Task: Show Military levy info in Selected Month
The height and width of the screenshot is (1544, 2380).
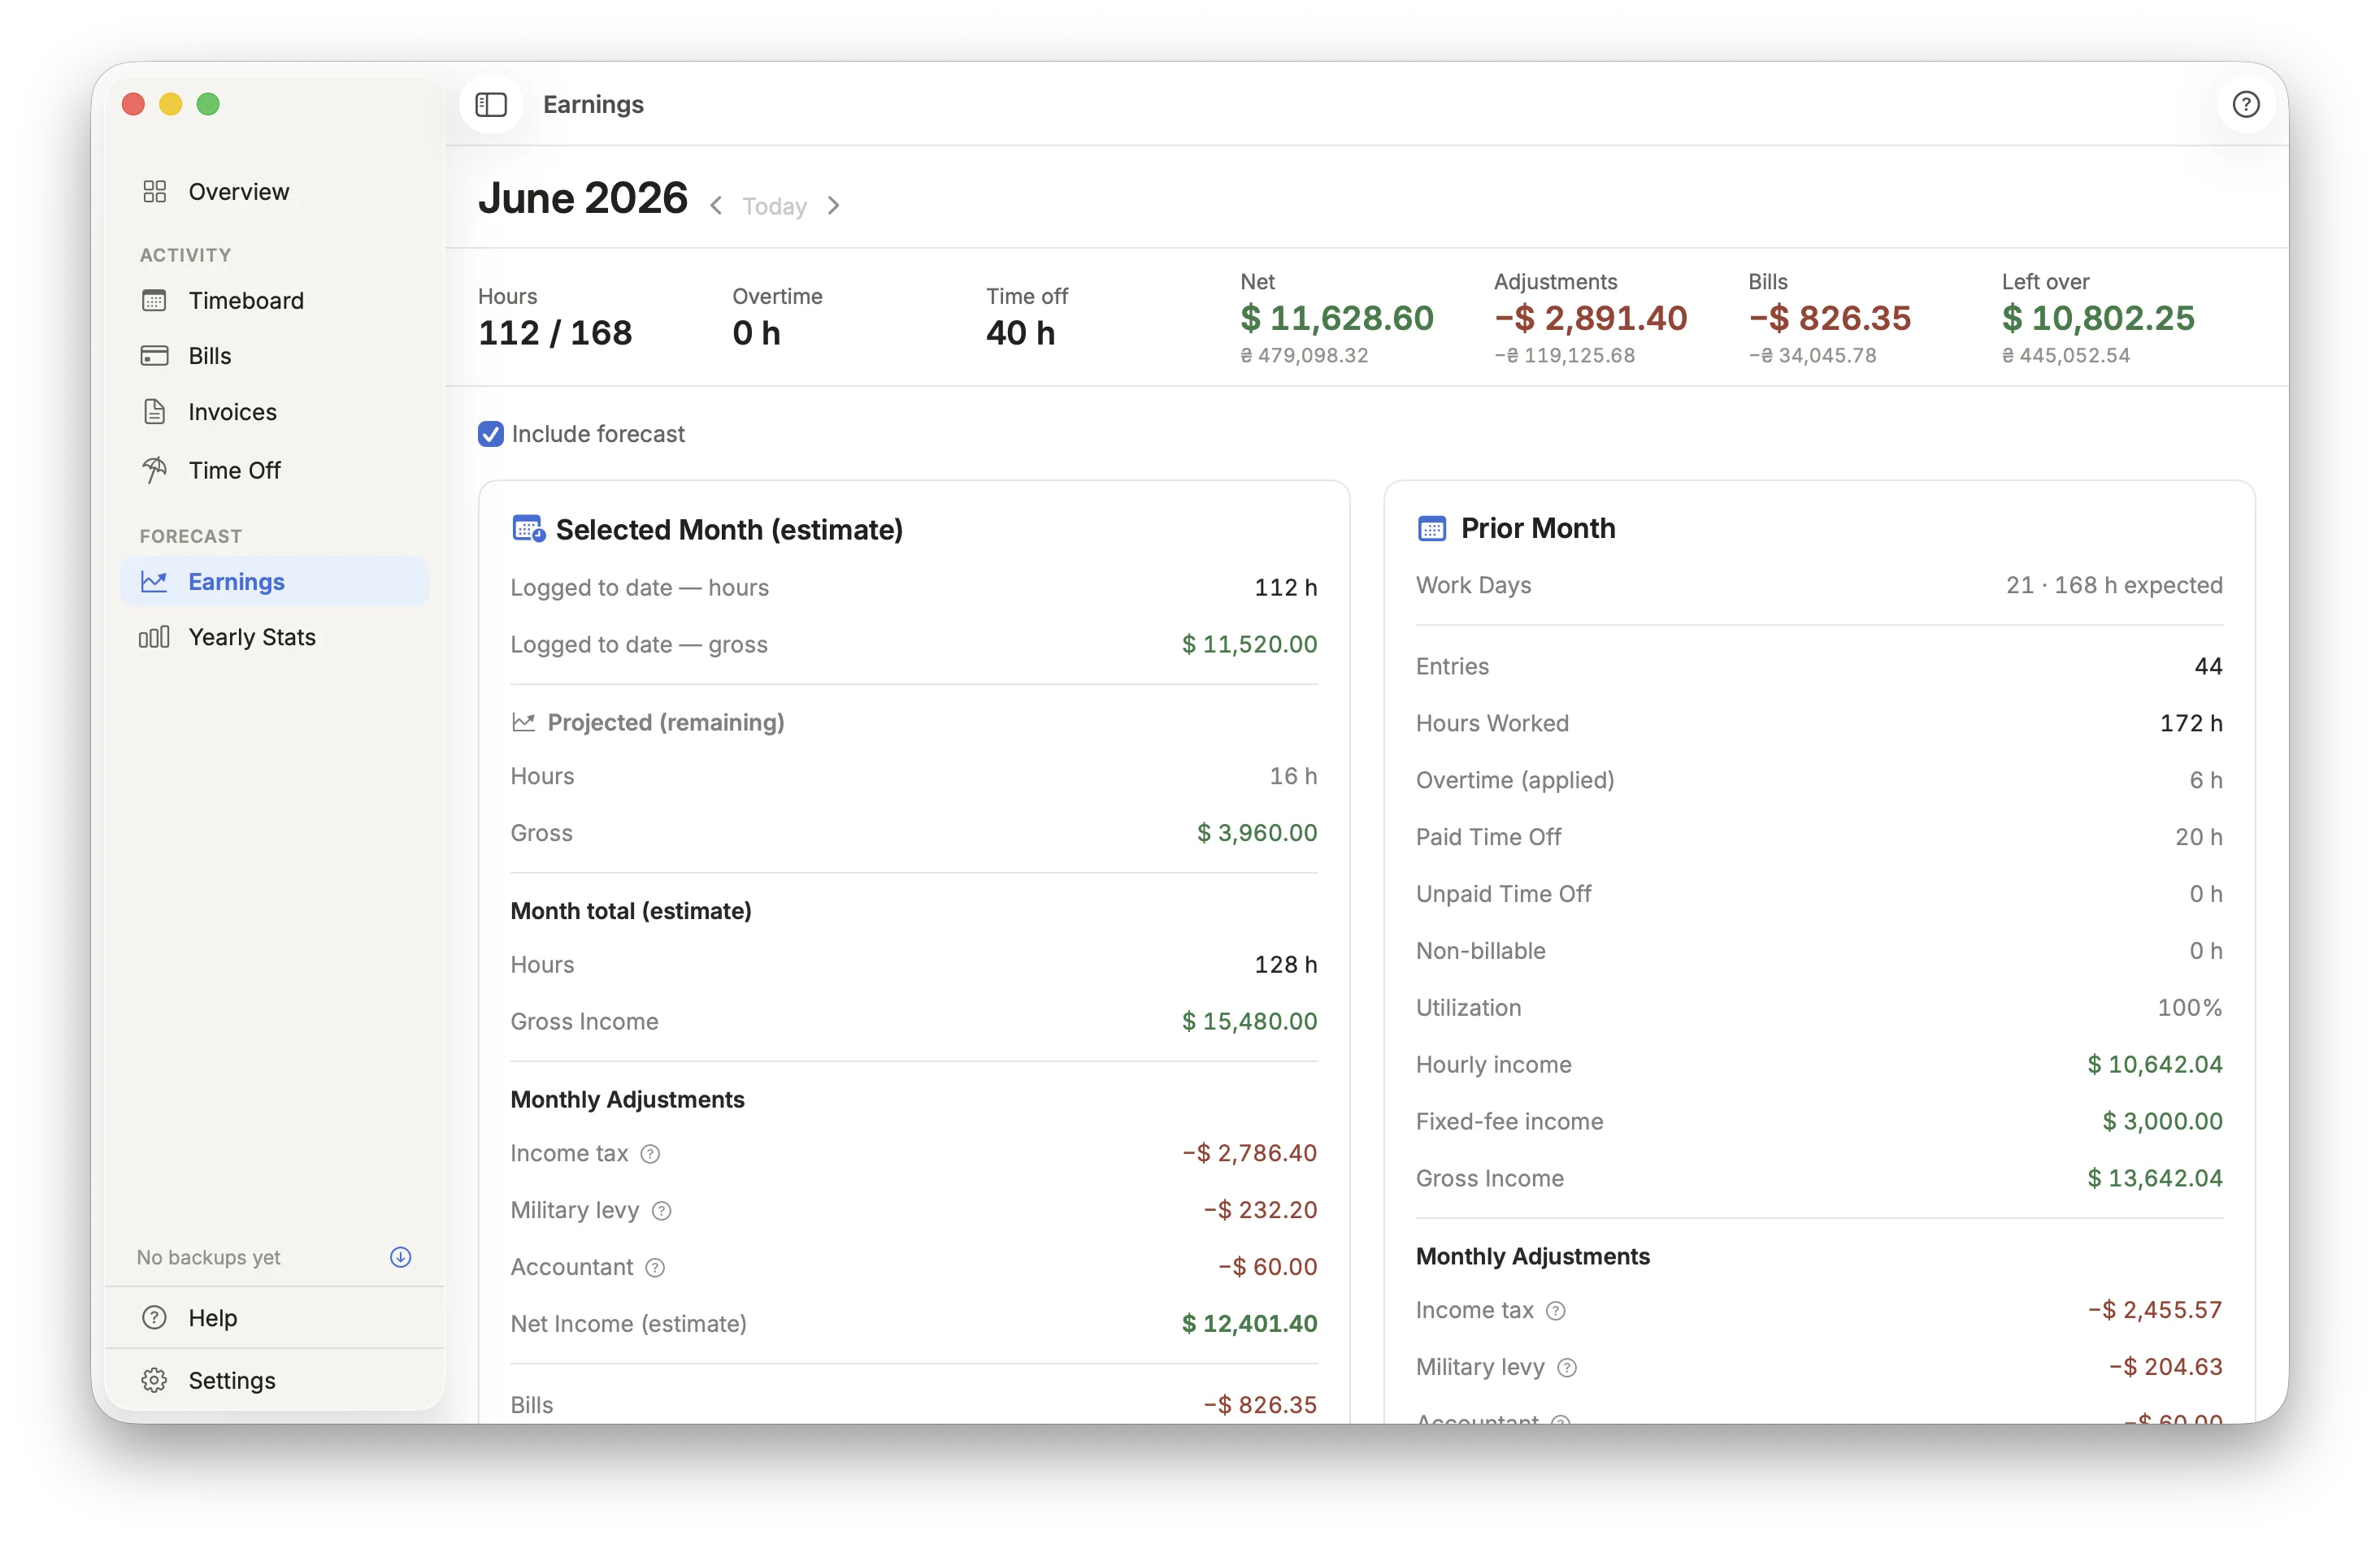Action: click(661, 1211)
